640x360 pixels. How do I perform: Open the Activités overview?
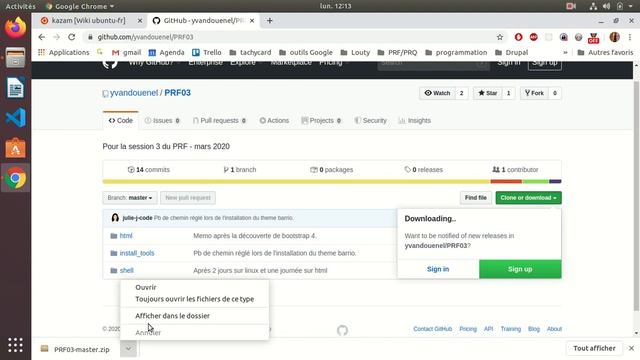[20, 6]
